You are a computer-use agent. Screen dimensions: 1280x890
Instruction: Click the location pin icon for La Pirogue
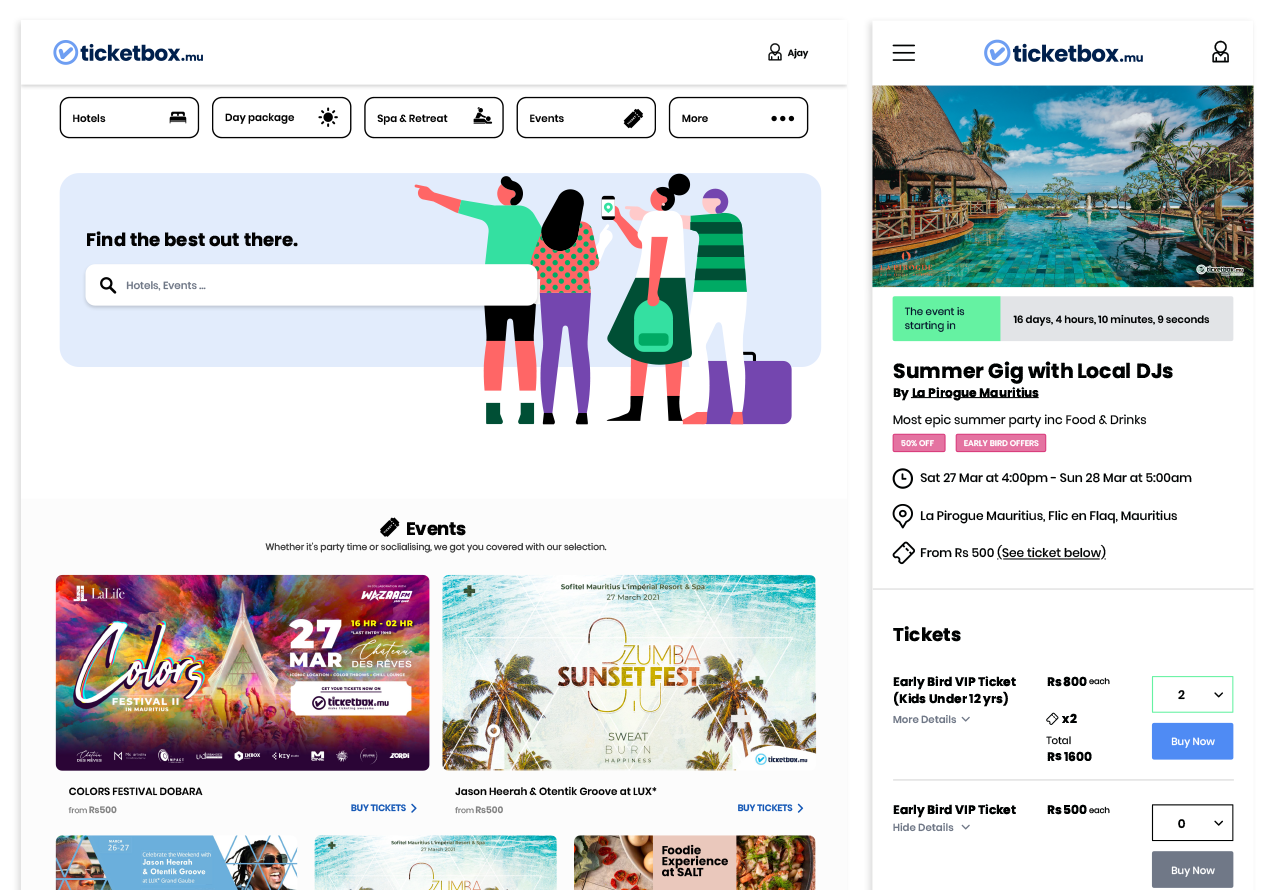tap(902, 516)
